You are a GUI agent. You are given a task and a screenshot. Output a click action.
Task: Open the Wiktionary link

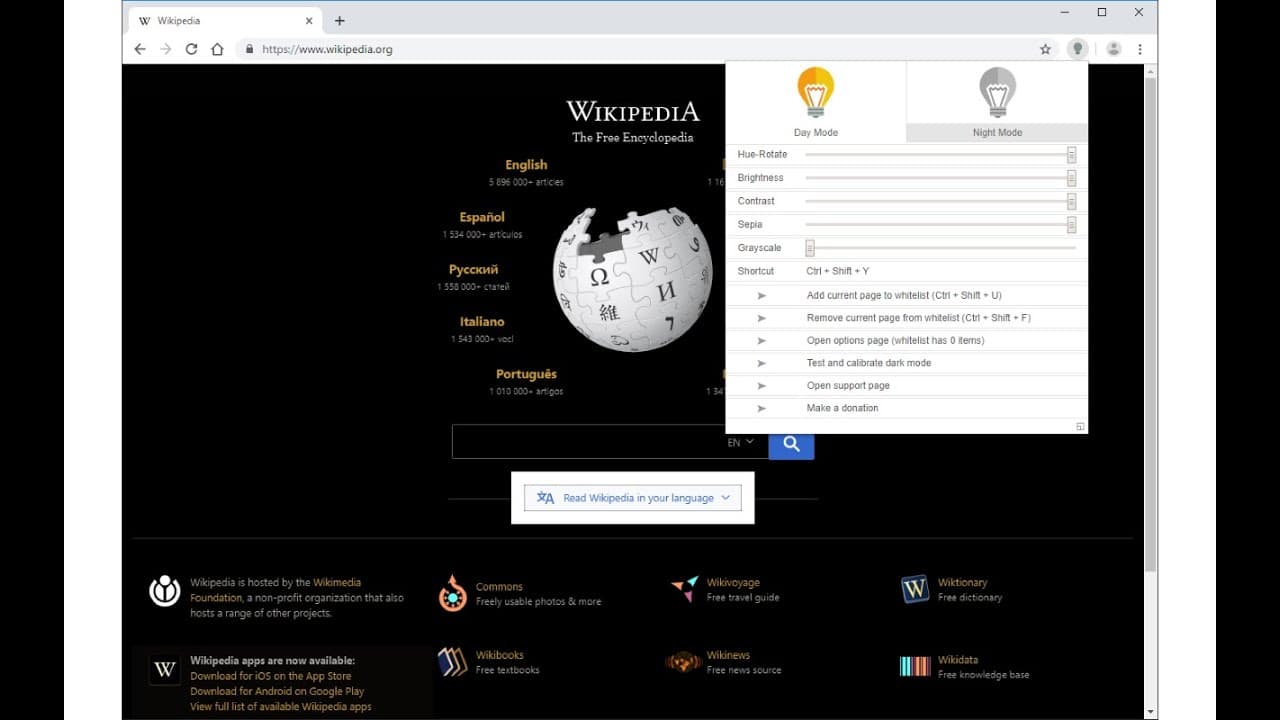click(962, 582)
